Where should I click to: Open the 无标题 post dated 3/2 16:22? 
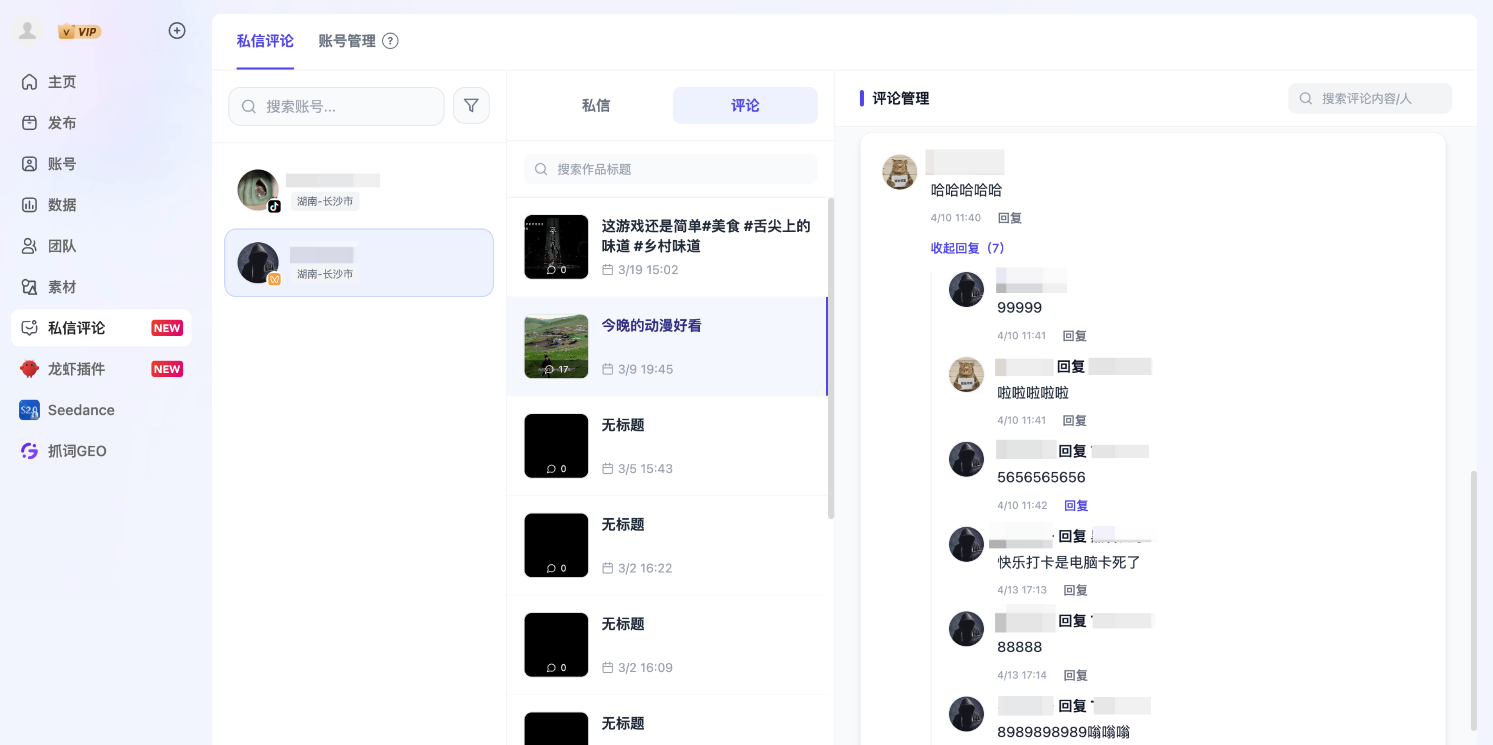tap(667, 545)
